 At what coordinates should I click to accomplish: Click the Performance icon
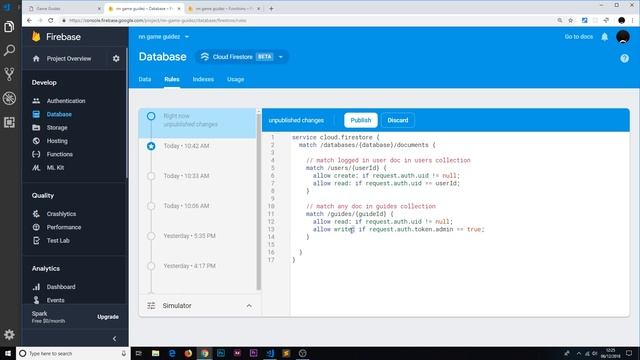coord(36,227)
